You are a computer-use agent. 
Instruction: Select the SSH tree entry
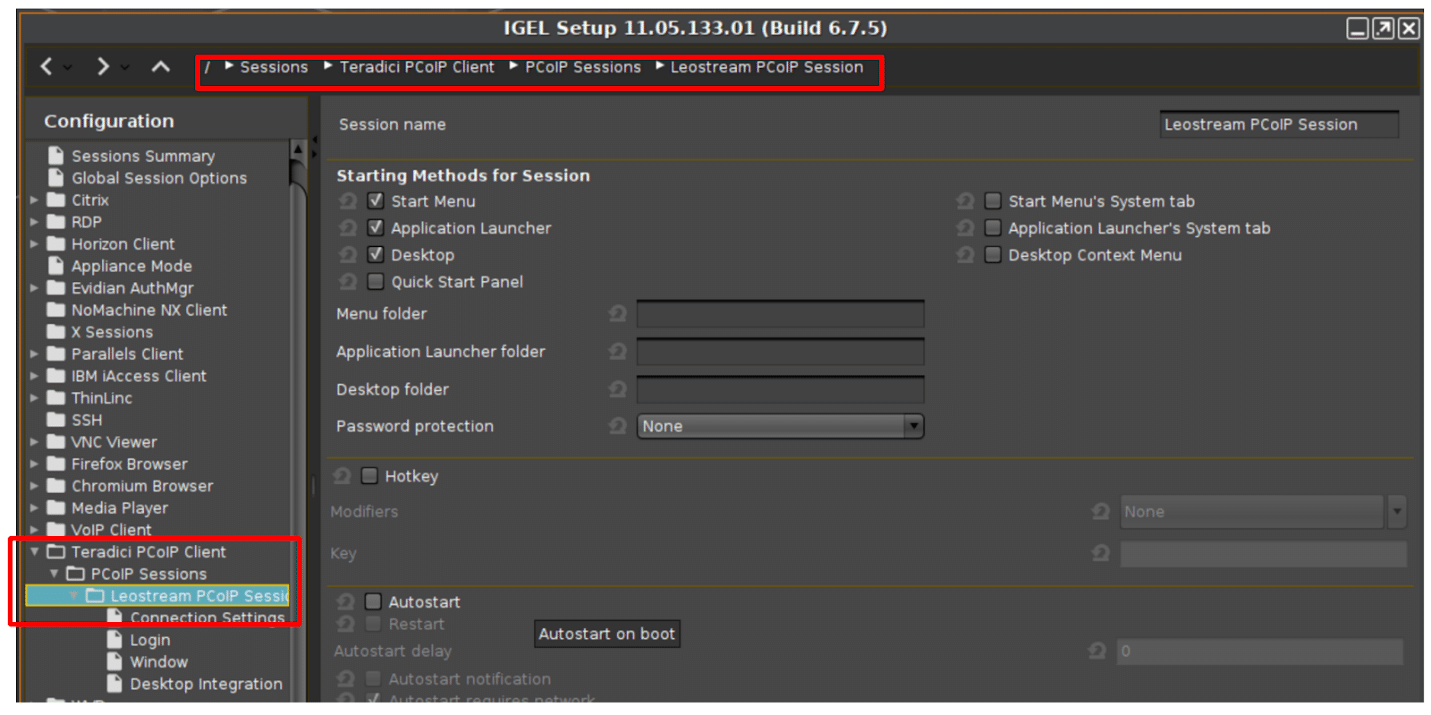click(x=87, y=420)
